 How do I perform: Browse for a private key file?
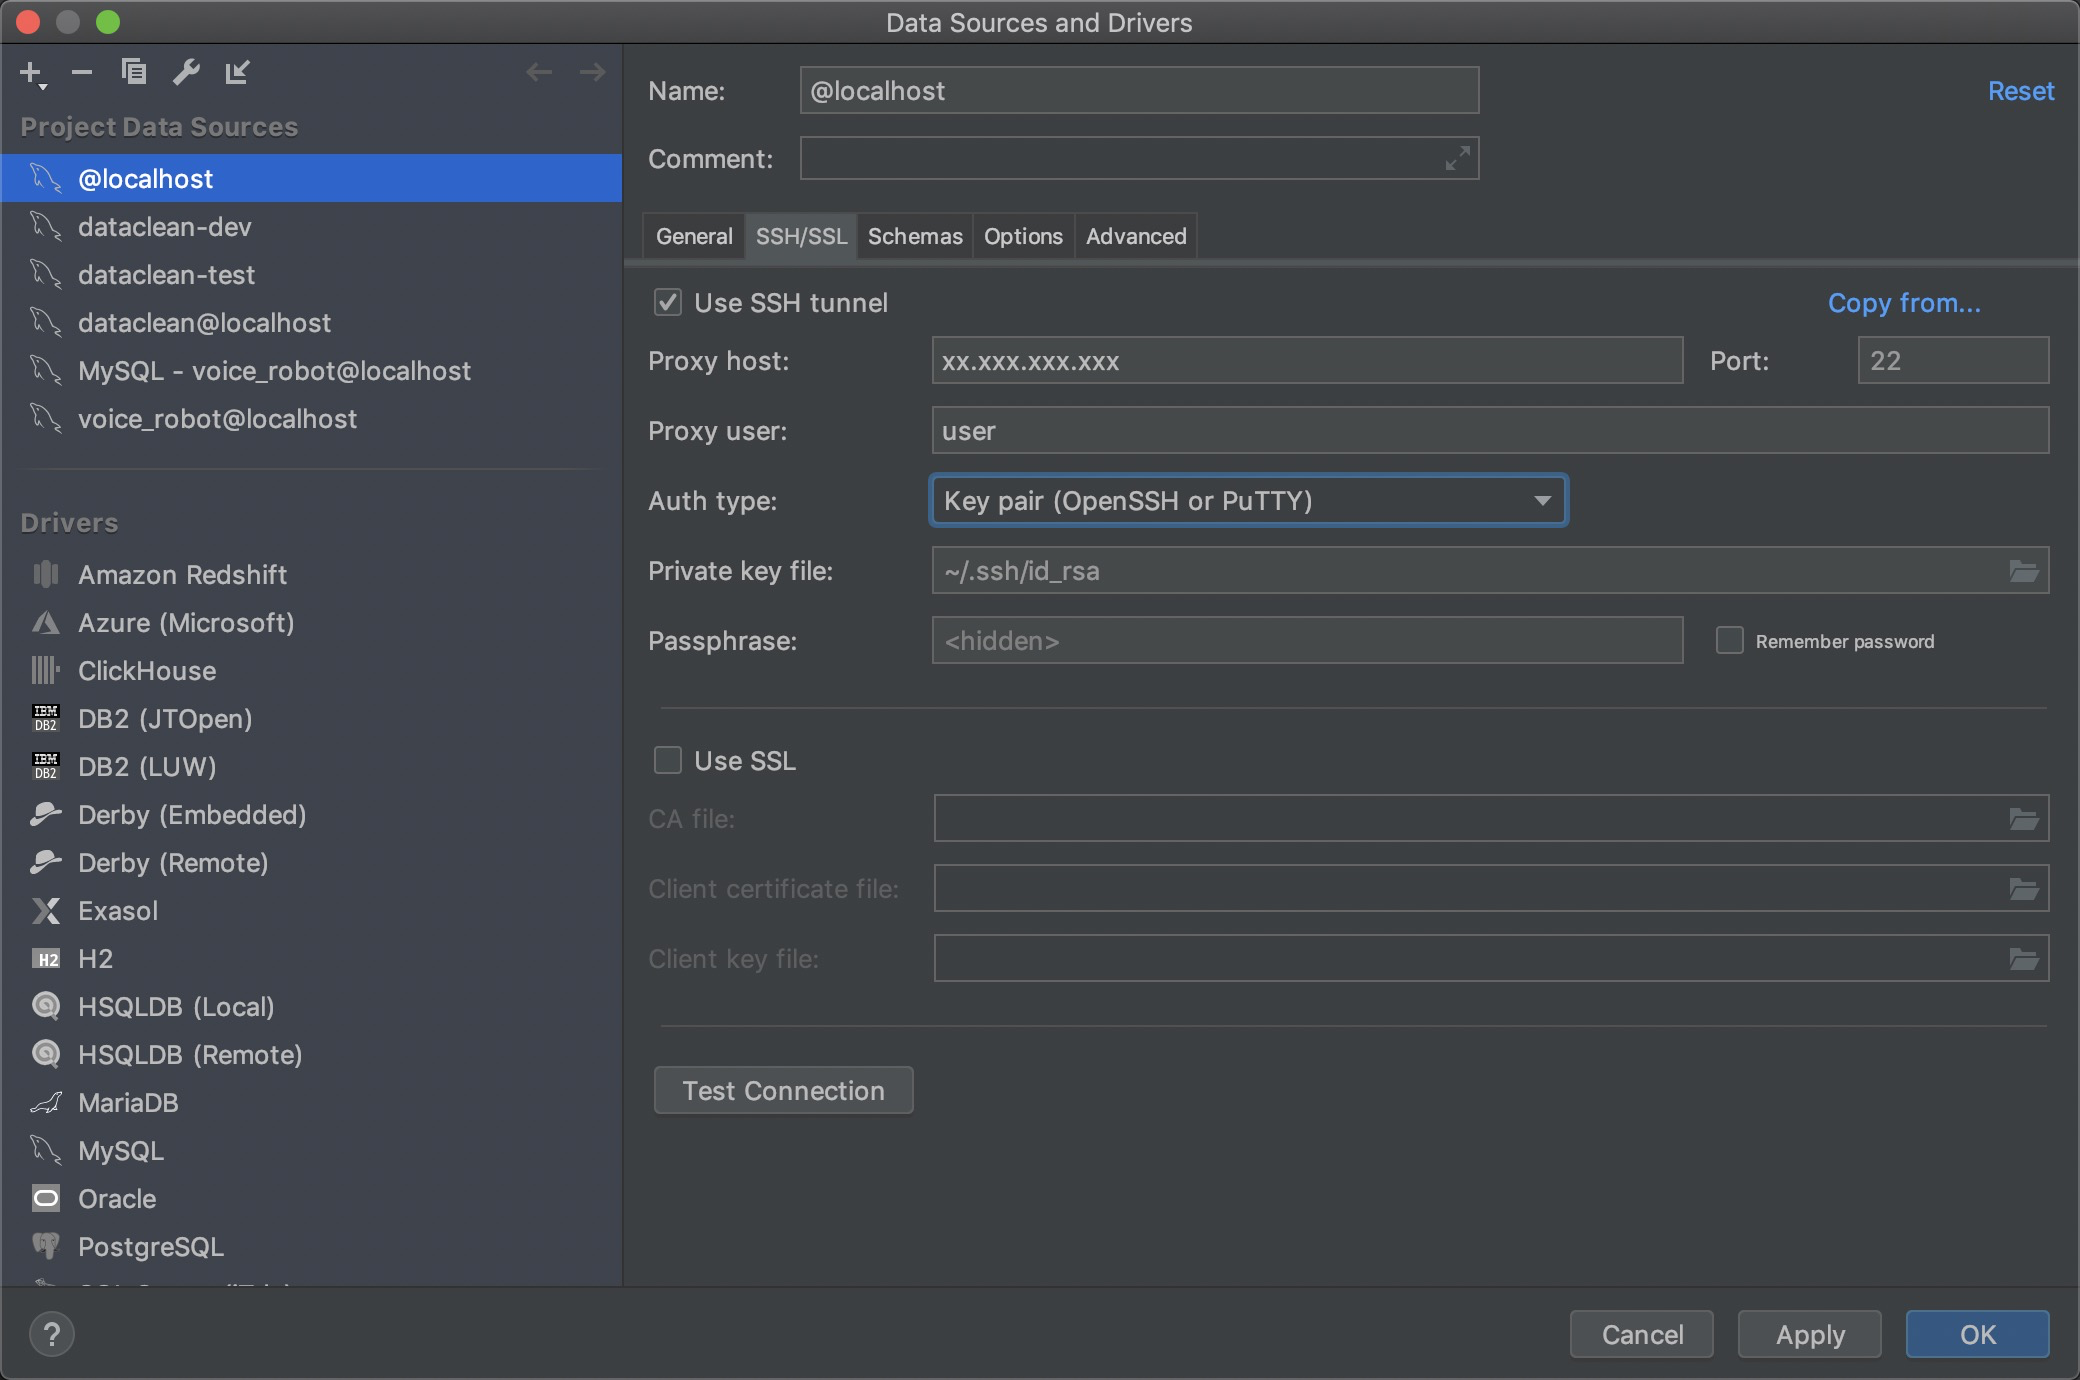(2024, 570)
